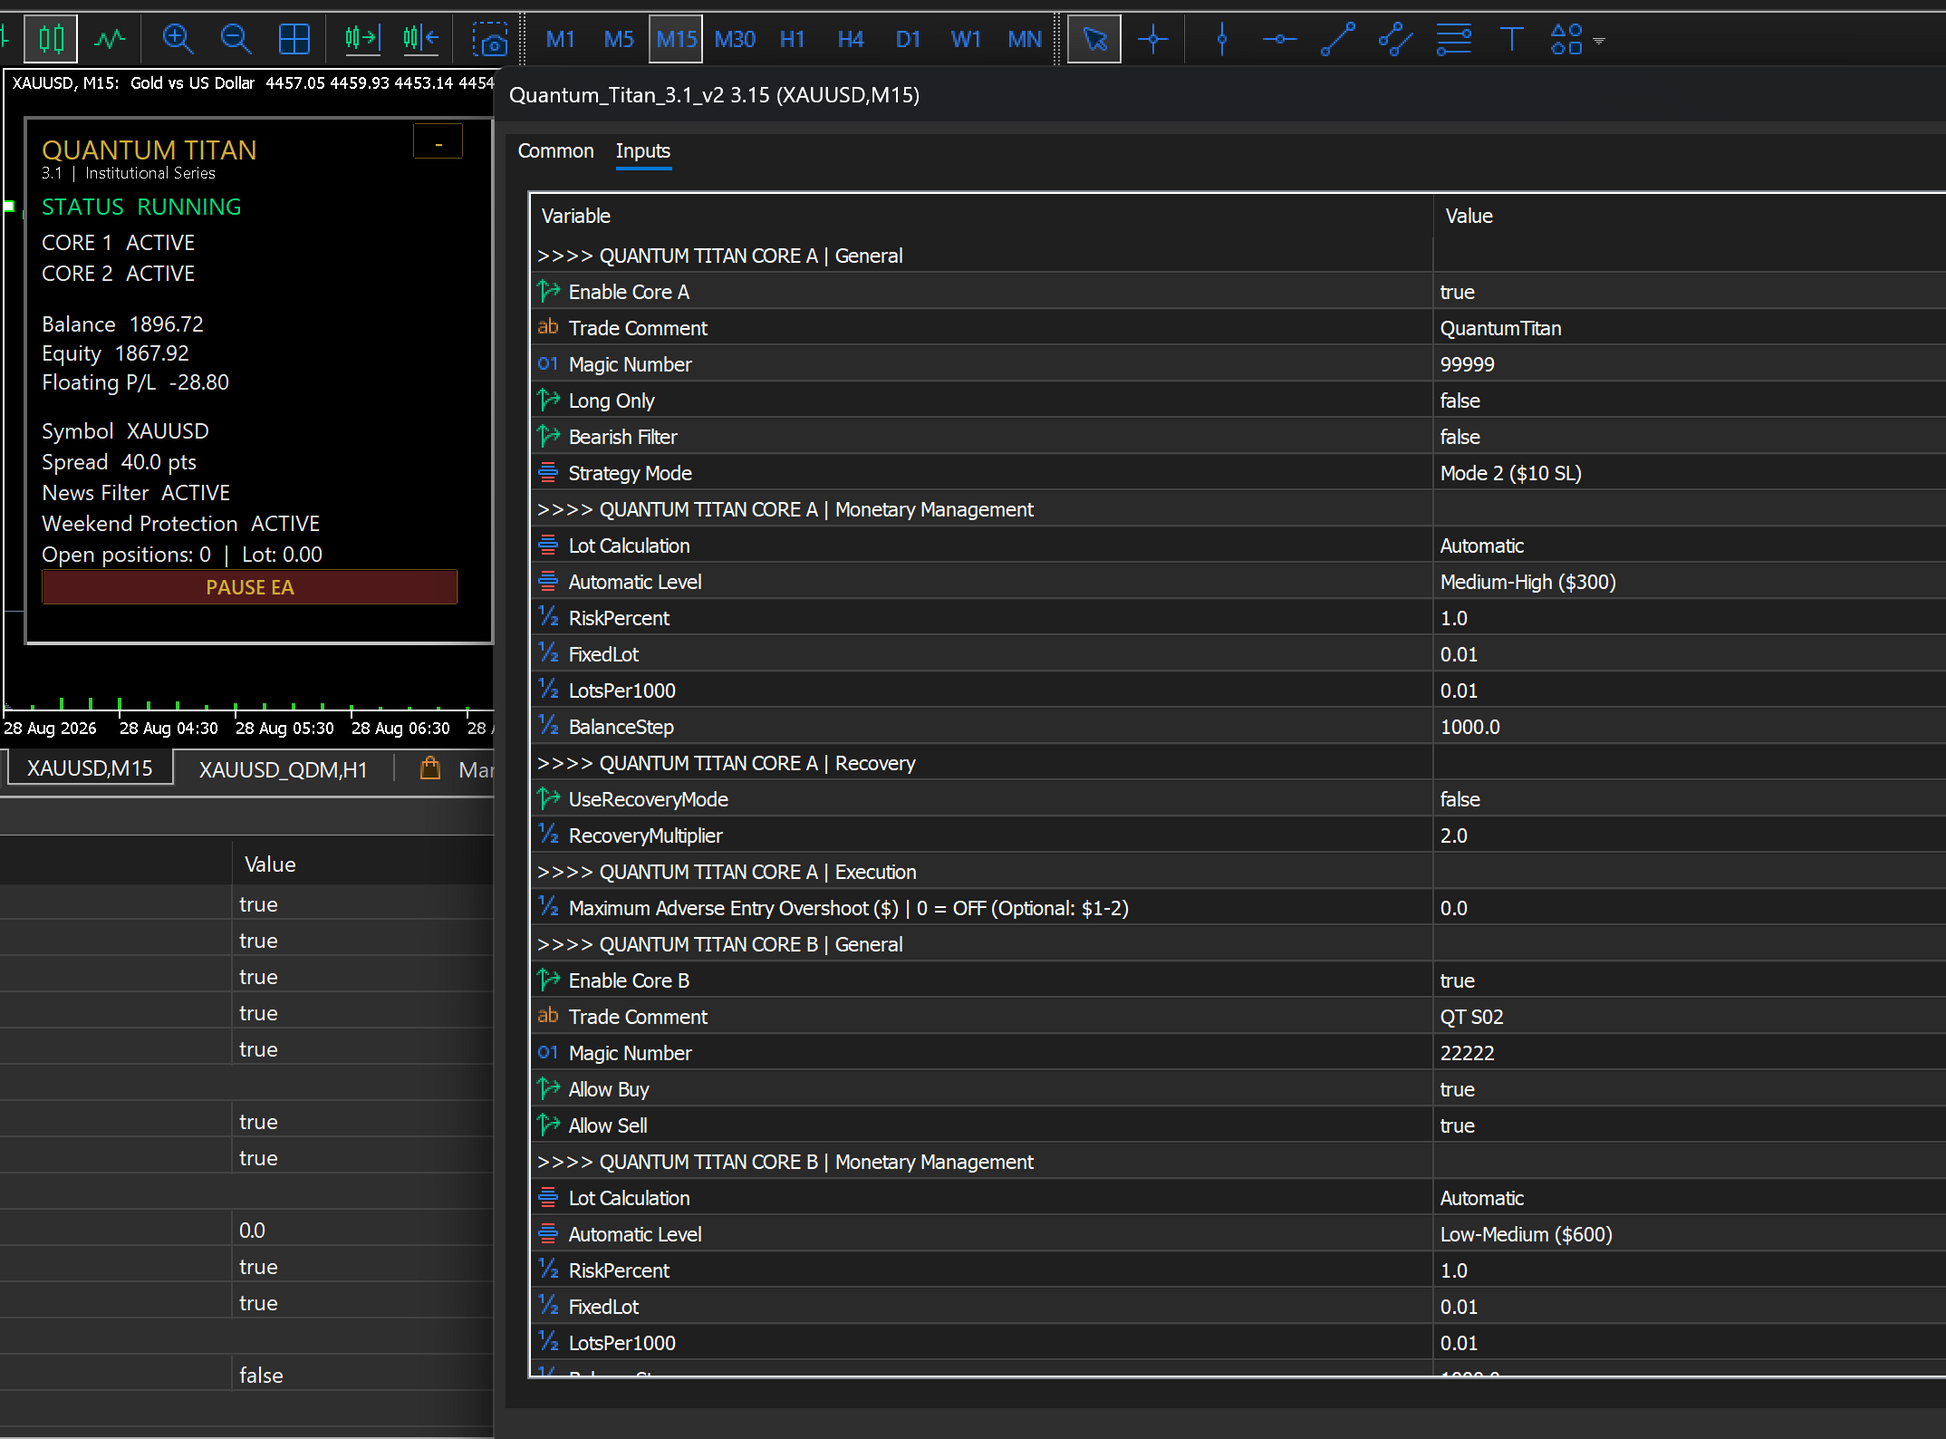Switch chart to MN timeframe
This screenshot has width=1946, height=1439.
tap(1024, 39)
